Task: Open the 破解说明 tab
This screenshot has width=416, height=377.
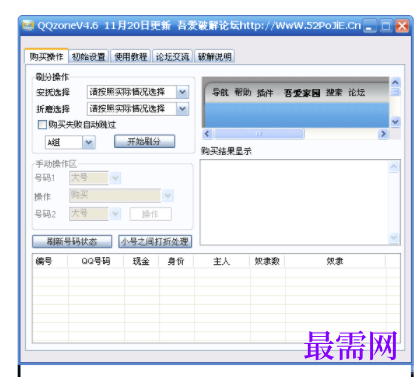Action: [x=215, y=57]
